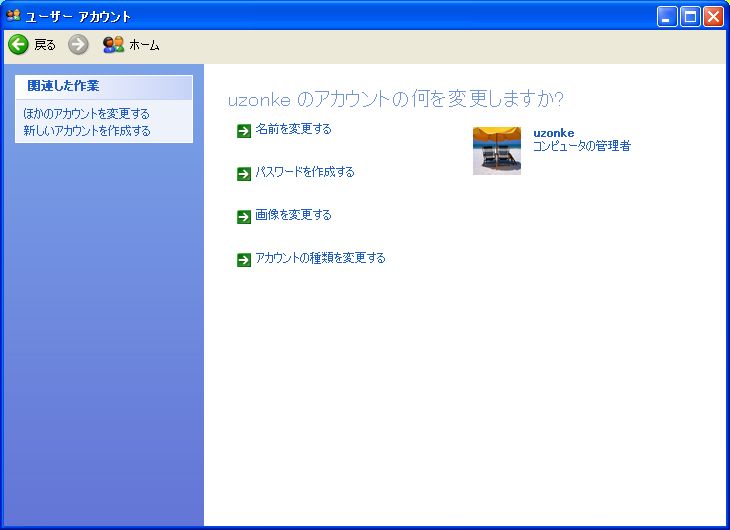Click the User Accounts title bar icon
Viewport: 730px width, 530px height.
pos(14,16)
